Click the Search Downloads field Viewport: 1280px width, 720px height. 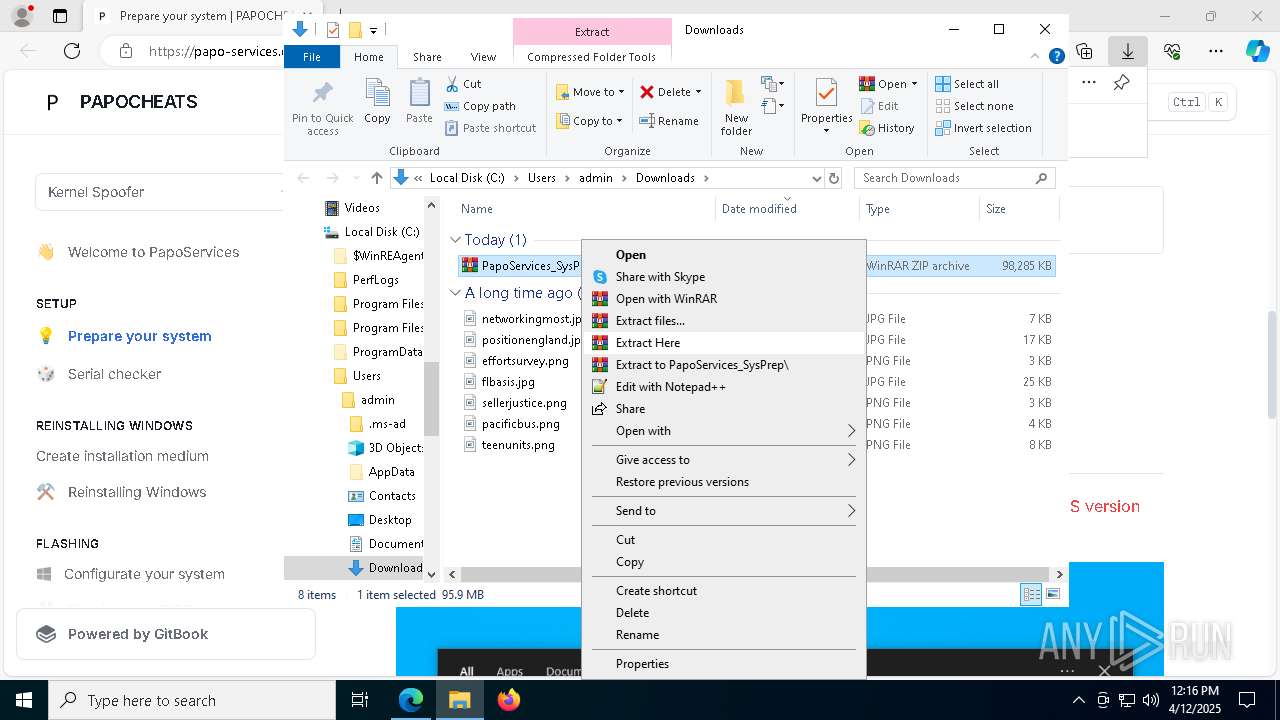pyautogui.click(x=955, y=178)
